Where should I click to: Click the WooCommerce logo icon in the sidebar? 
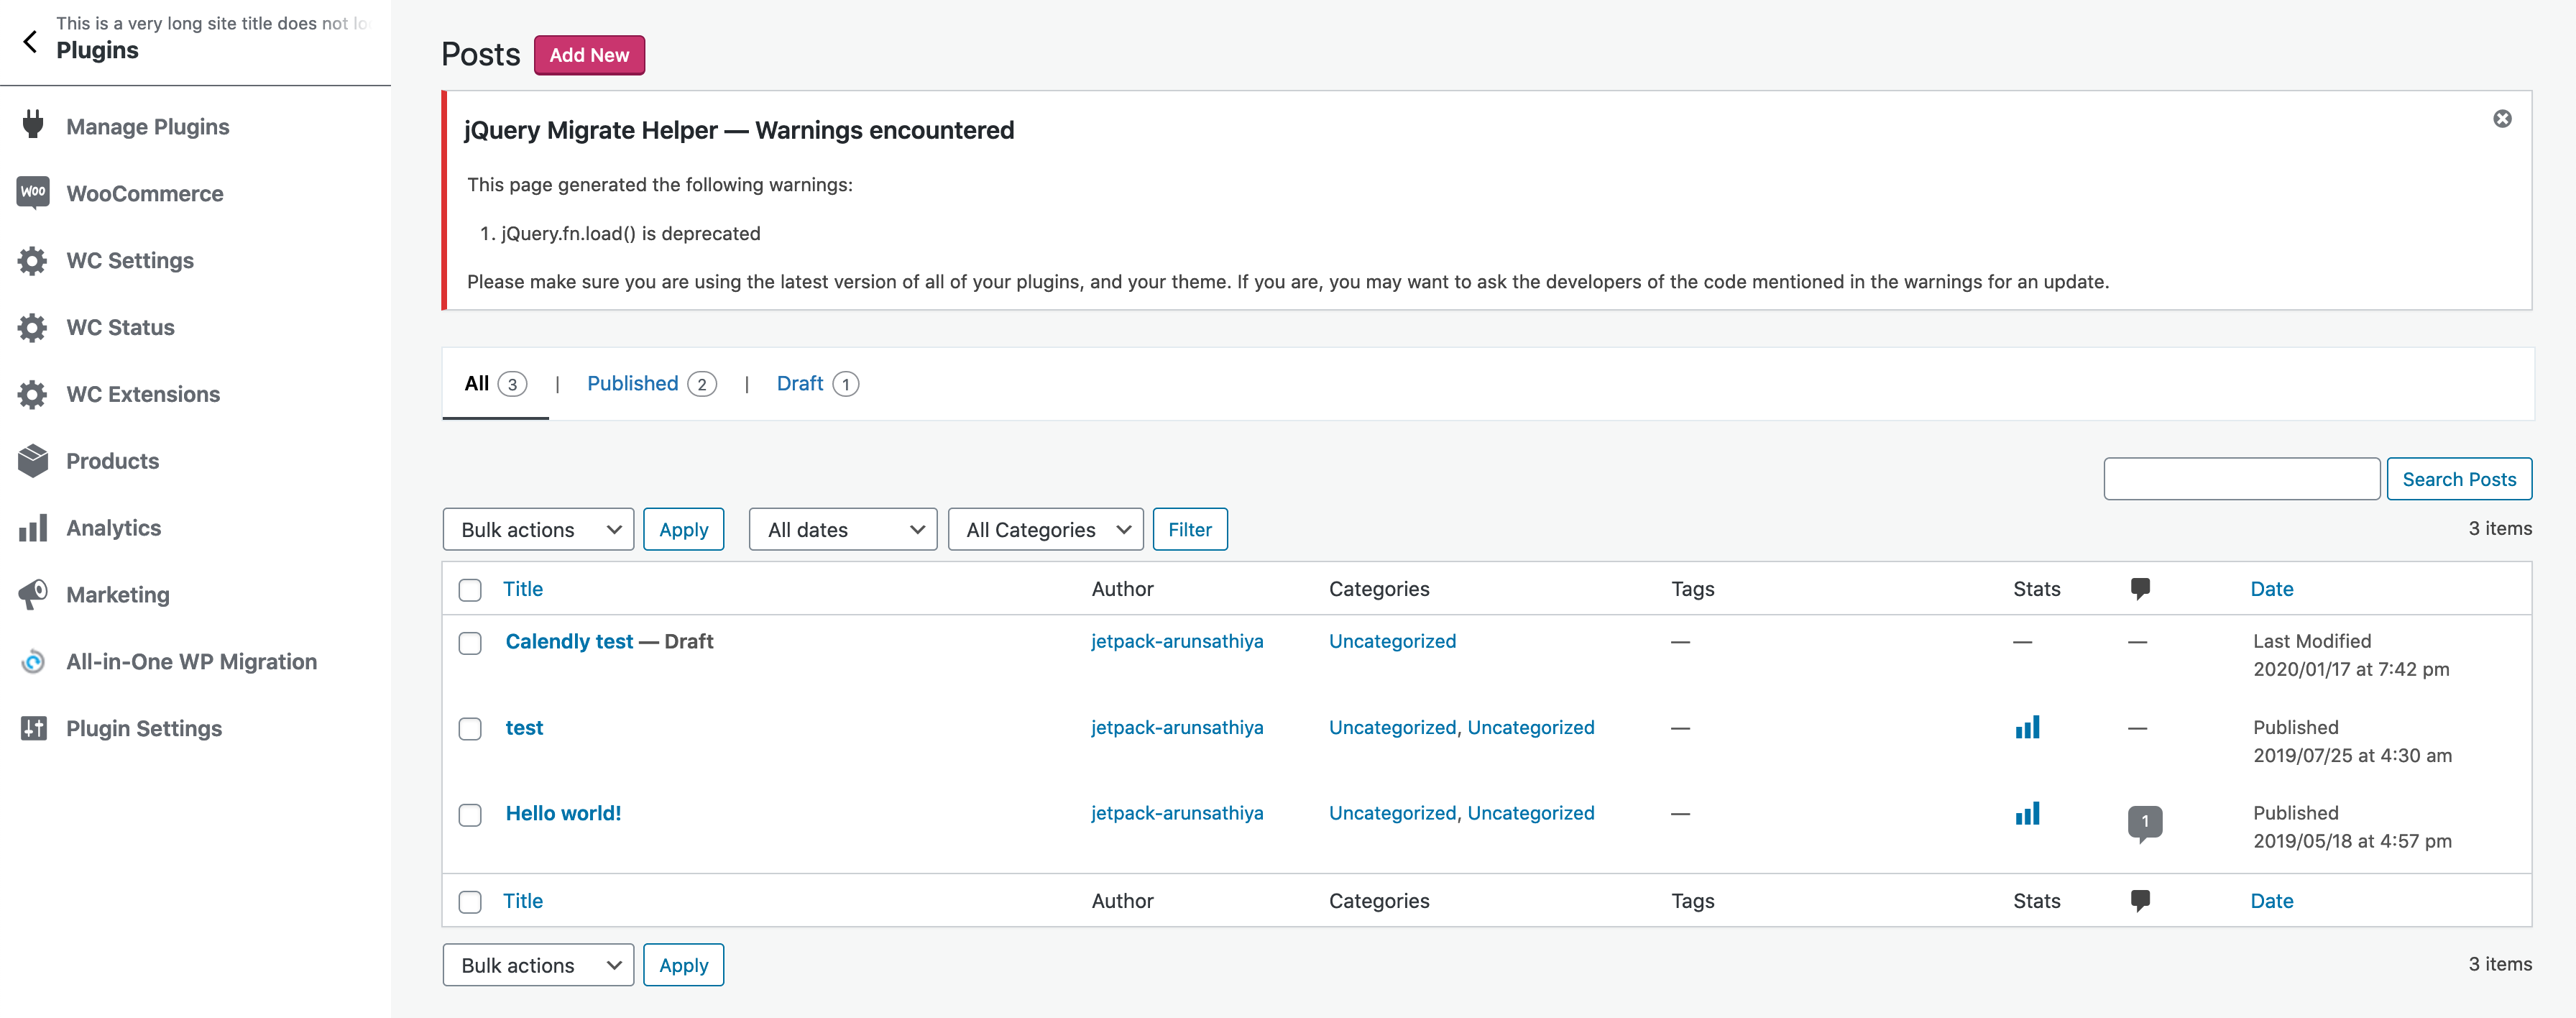(x=33, y=192)
